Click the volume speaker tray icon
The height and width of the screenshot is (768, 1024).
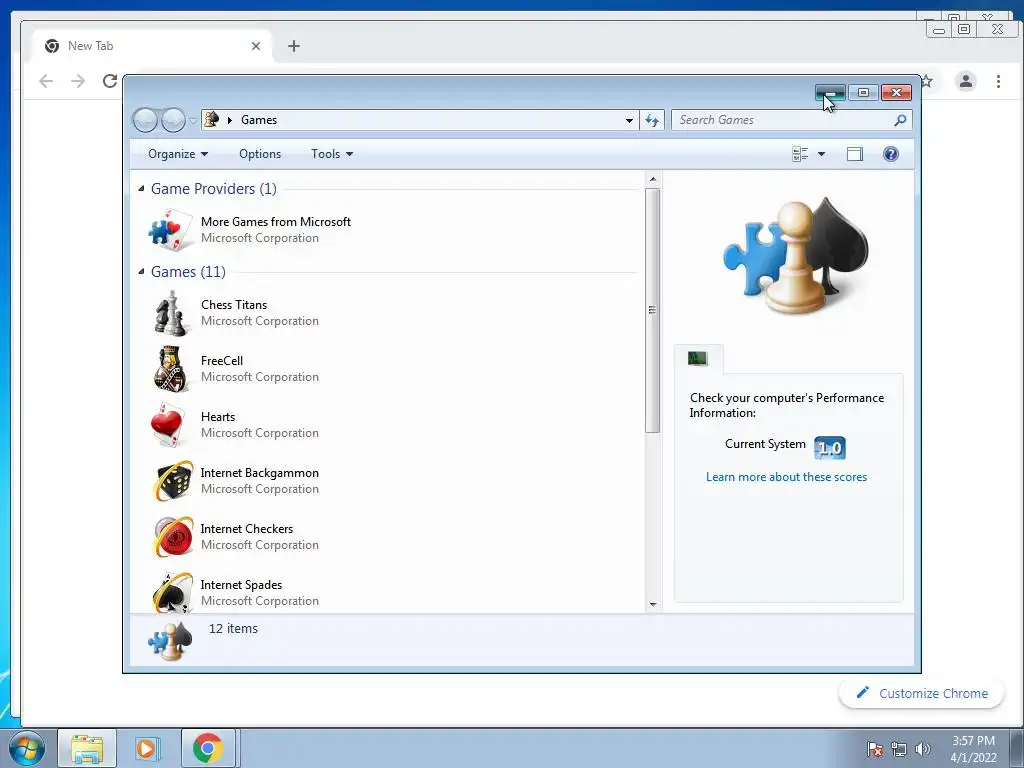[923, 749]
